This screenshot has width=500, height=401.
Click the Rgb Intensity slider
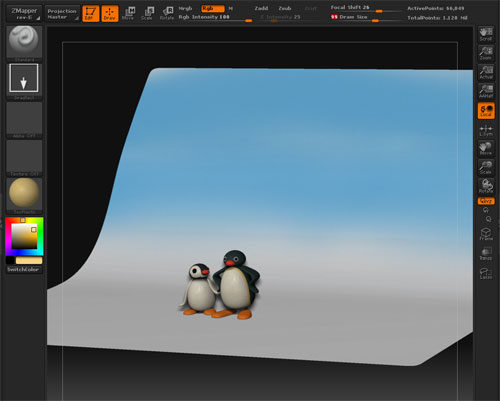[215, 17]
